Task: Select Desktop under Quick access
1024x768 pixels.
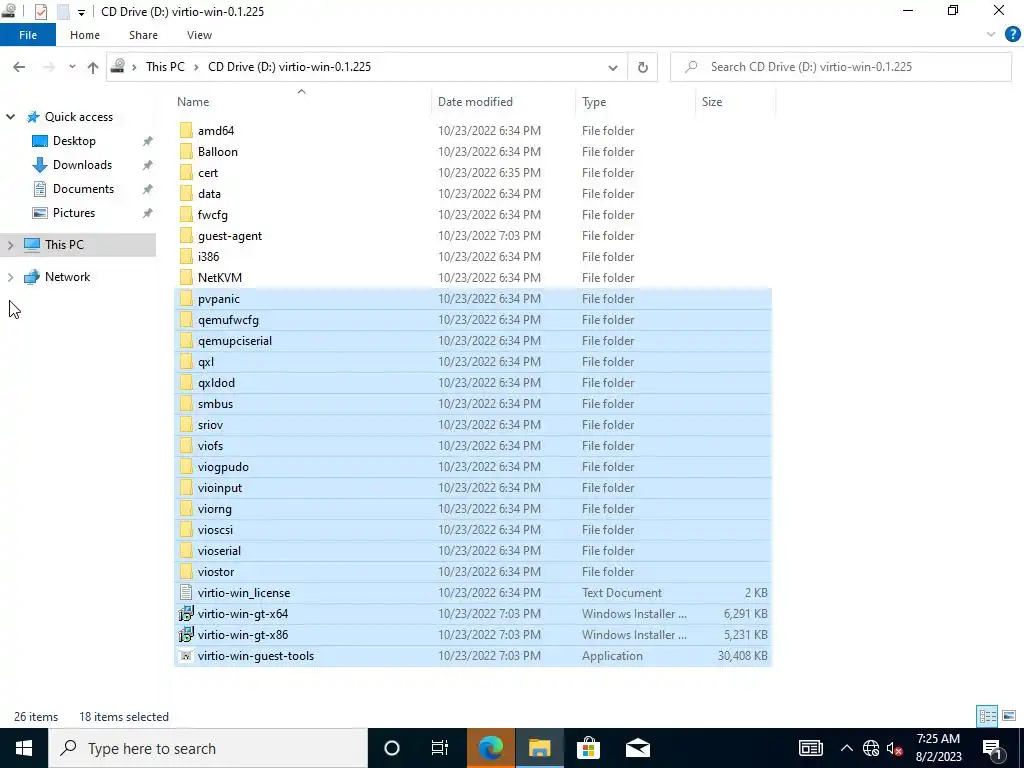Action: pyautogui.click(x=74, y=141)
